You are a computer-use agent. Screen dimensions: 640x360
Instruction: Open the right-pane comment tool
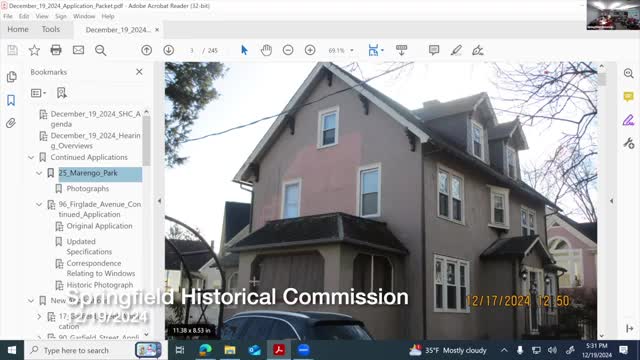point(629,97)
